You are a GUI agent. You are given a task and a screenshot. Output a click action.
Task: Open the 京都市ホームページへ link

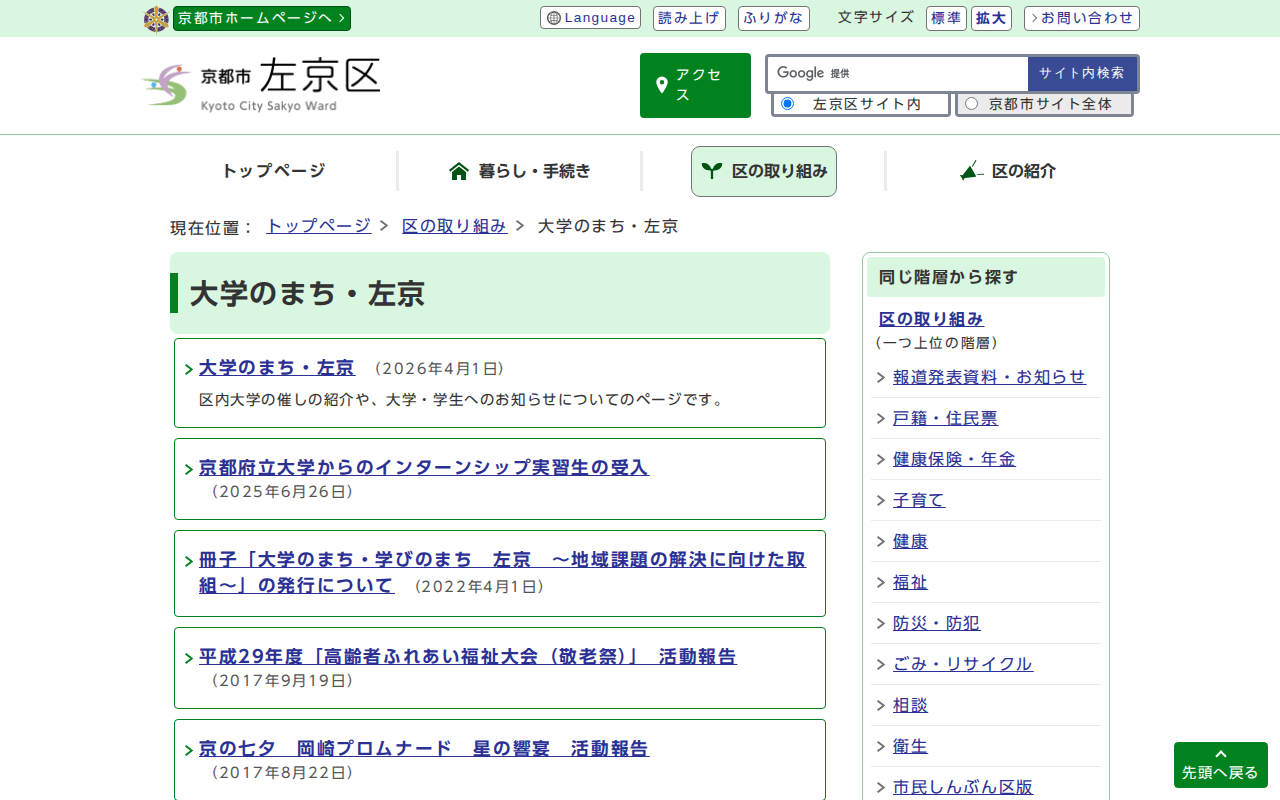(x=261, y=18)
